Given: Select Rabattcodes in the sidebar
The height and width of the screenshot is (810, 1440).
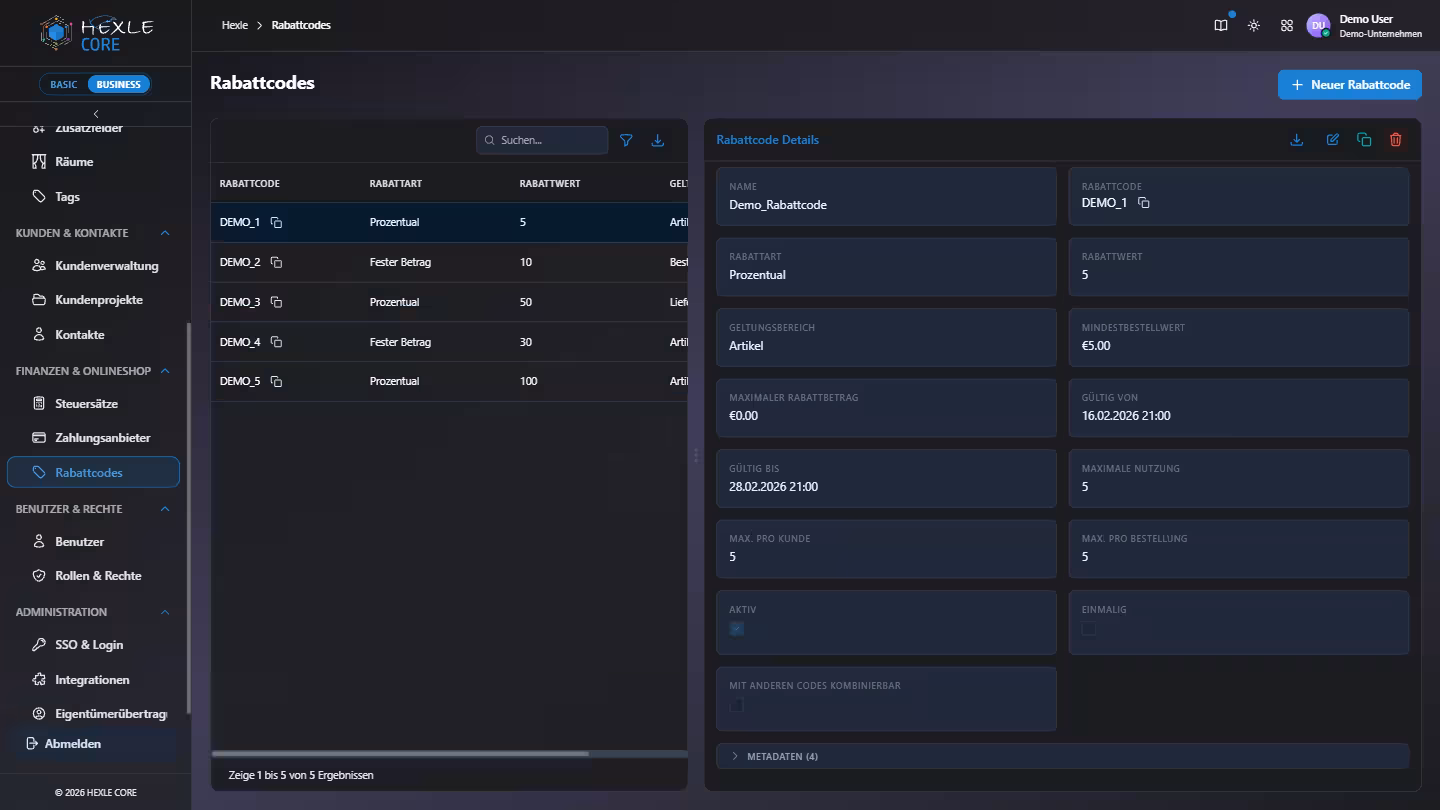Looking at the screenshot, I should click(93, 472).
